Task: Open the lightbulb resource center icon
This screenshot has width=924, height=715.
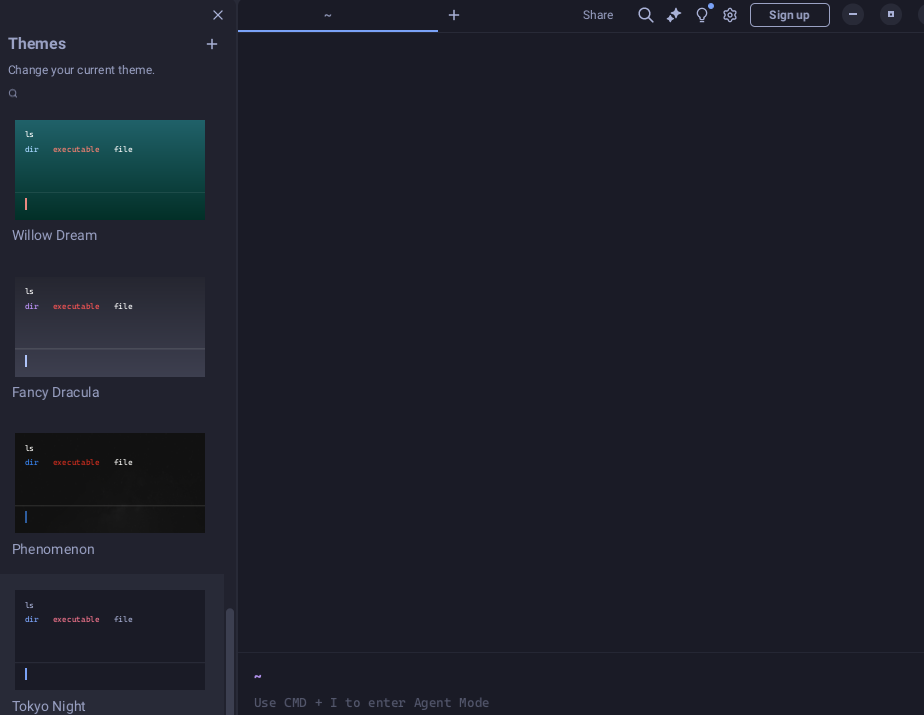Action: click(702, 15)
